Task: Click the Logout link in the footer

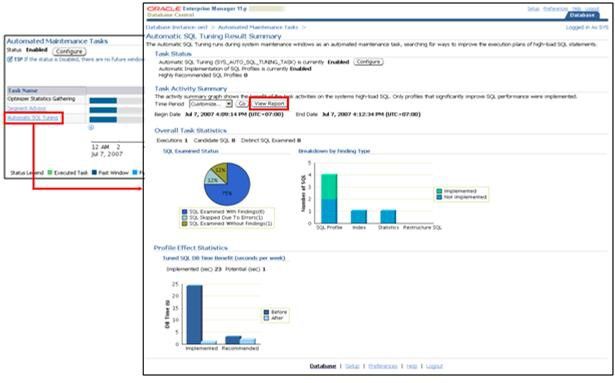Action: [434, 366]
